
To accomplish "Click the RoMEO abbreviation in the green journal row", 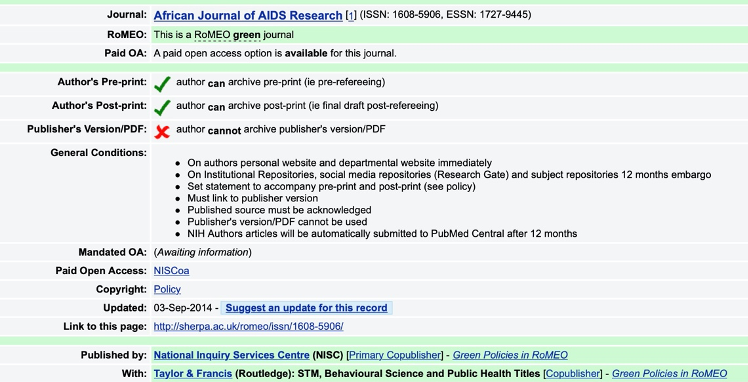I will tap(212, 35).
